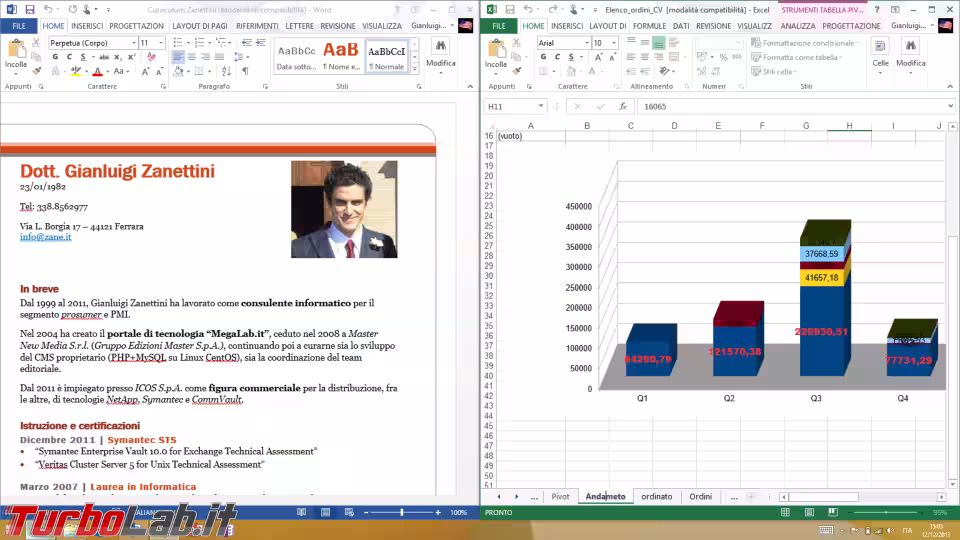The height and width of the screenshot is (540, 960).
Task: Expand the Excel Name Box dropdown showing H11
Action: tap(541, 106)
